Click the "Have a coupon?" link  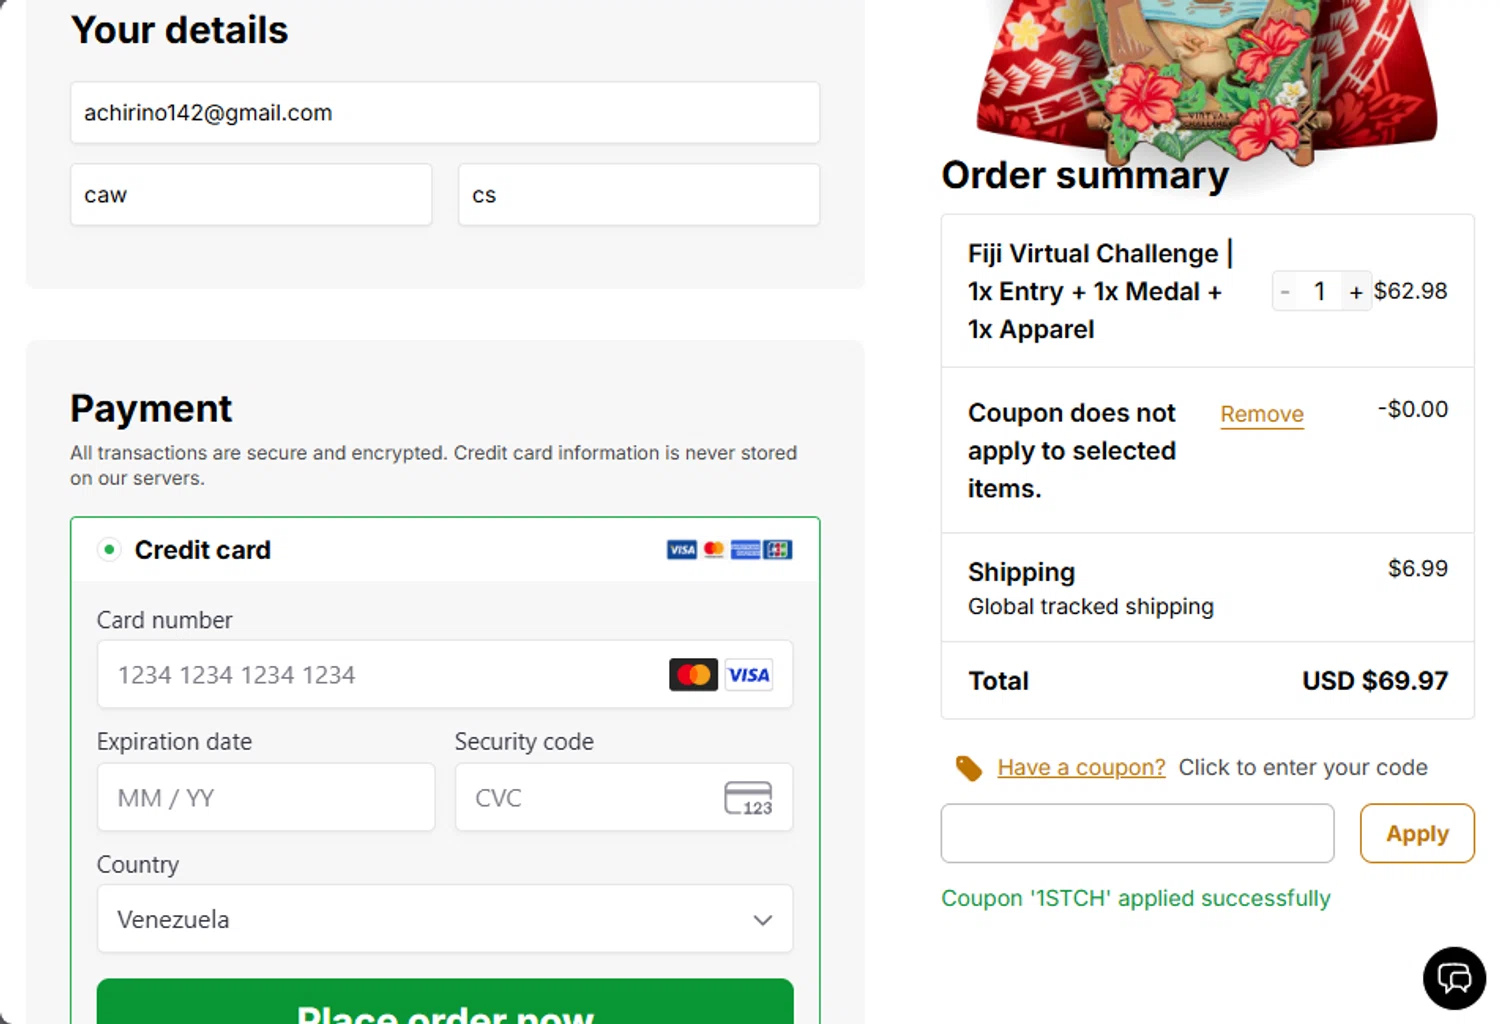click(1081, 767)
